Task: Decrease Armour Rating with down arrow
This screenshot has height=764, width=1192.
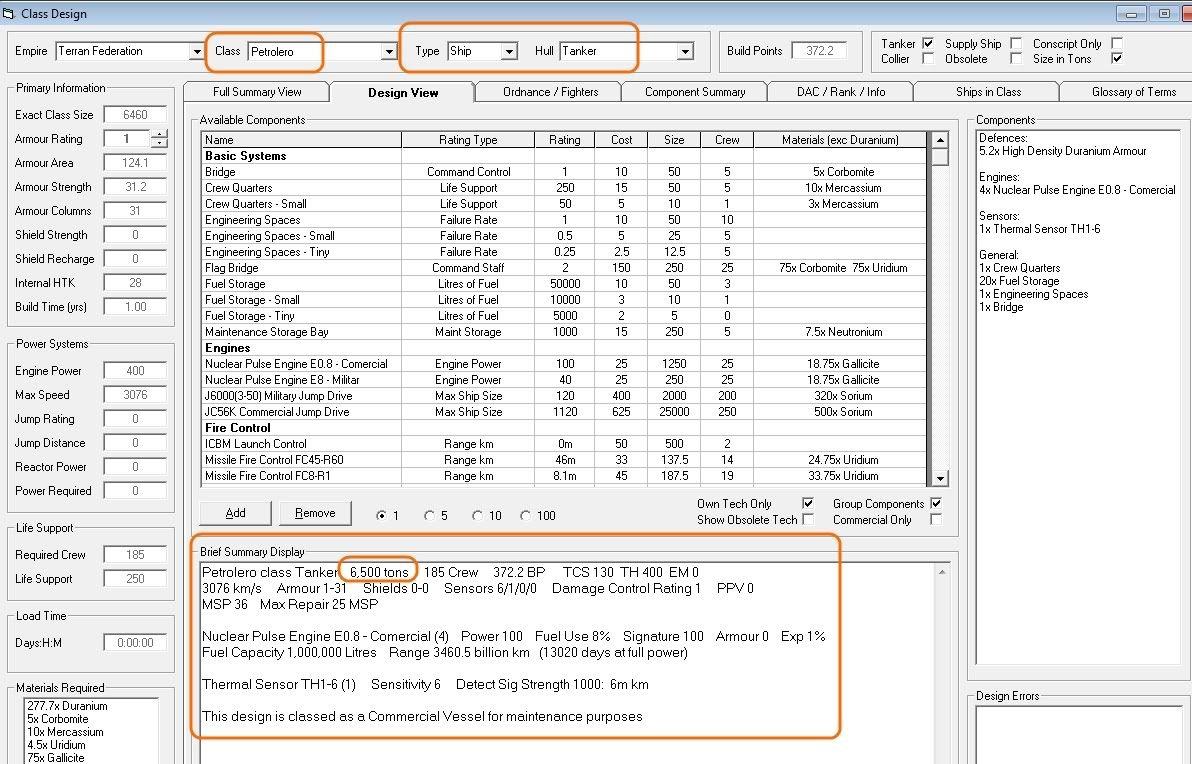Action: click(159, 143)
